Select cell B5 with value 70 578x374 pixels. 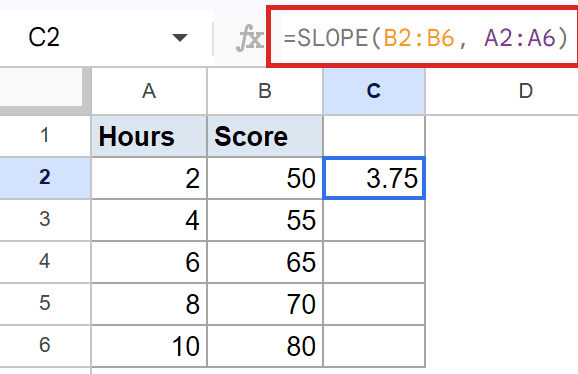265,304
